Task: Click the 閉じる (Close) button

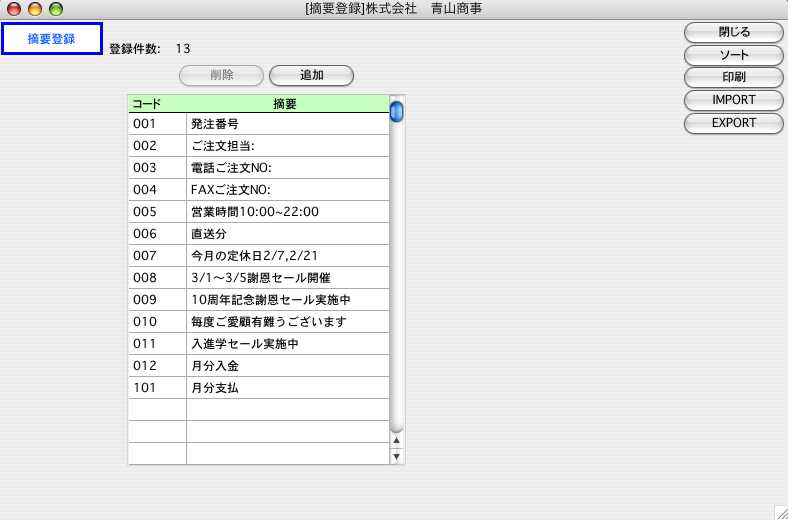Action: tap(733, 32)
